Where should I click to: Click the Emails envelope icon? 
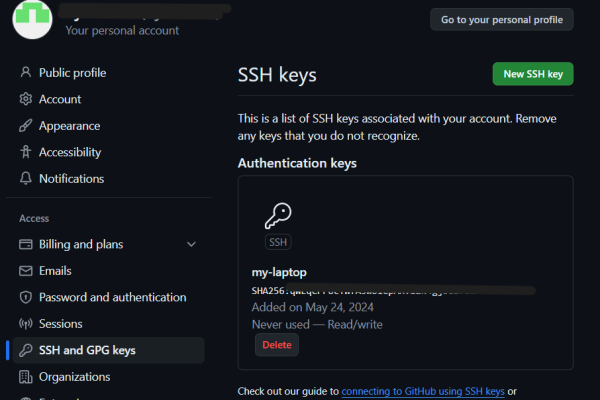coord(26,271)
